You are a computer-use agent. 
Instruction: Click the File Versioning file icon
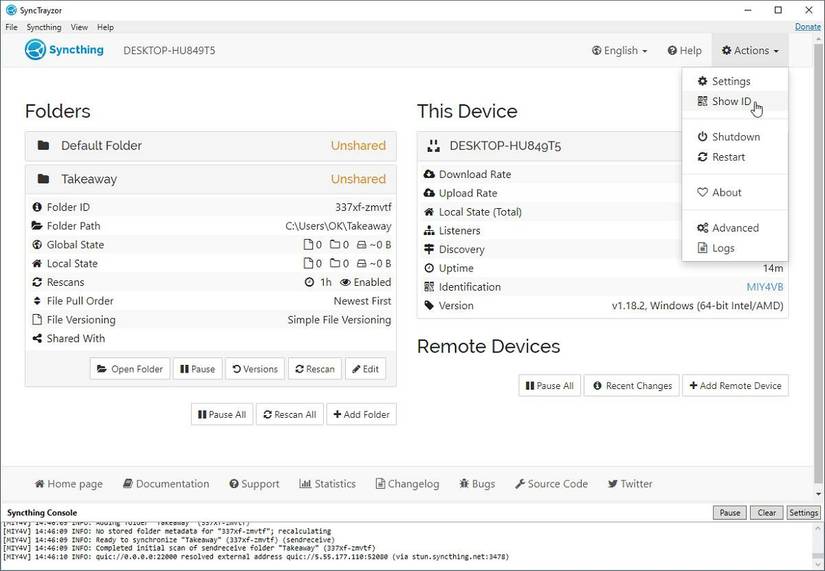pos(37,320)
